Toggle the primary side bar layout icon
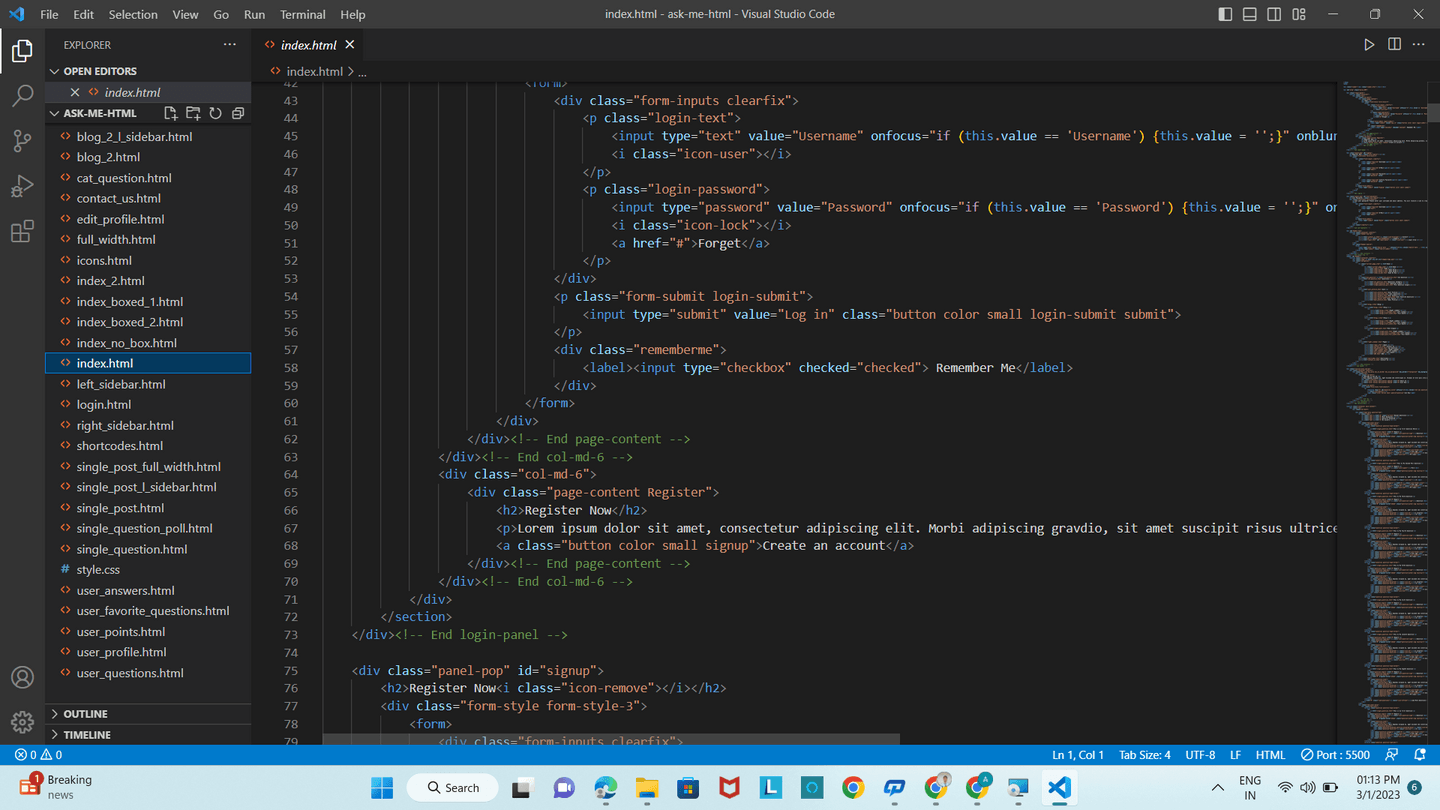 (1225, 14)
